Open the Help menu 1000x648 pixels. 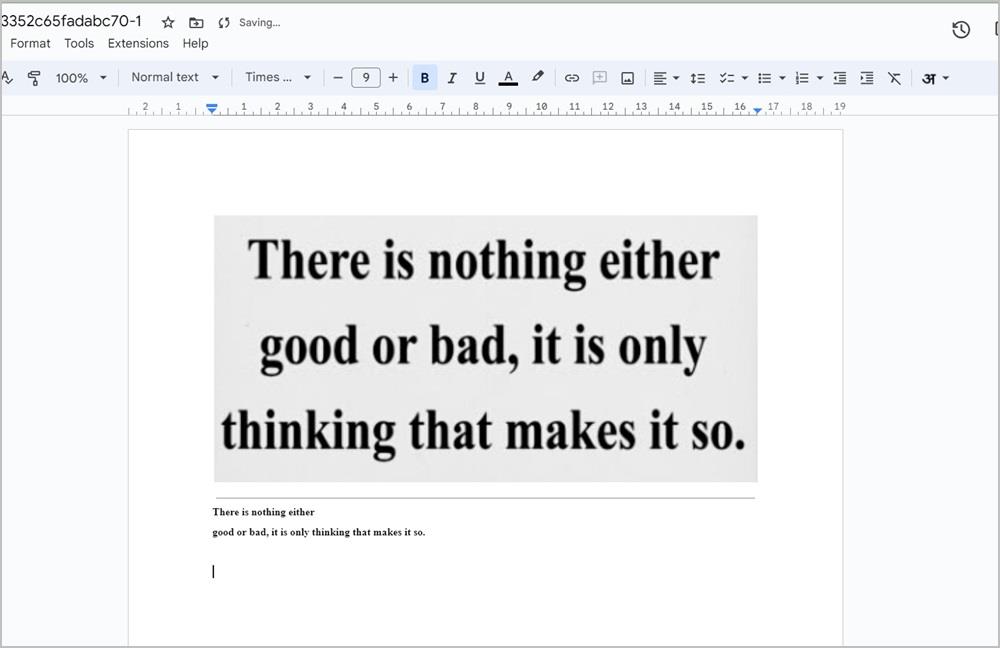pyautogui.click(x=195, y=43)
